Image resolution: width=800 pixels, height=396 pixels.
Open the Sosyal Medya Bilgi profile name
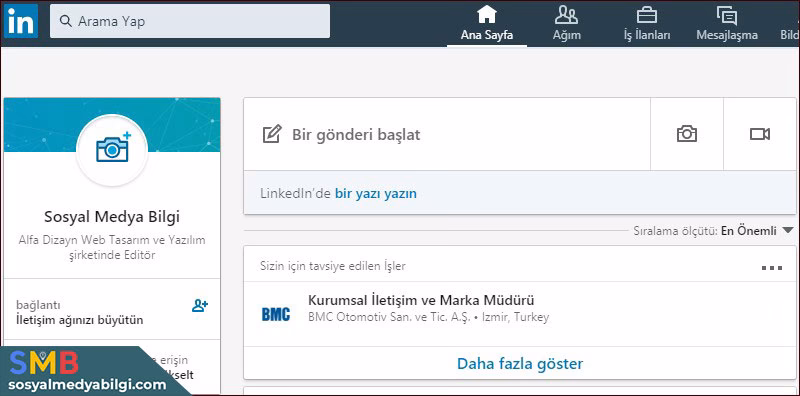[112, 217]
